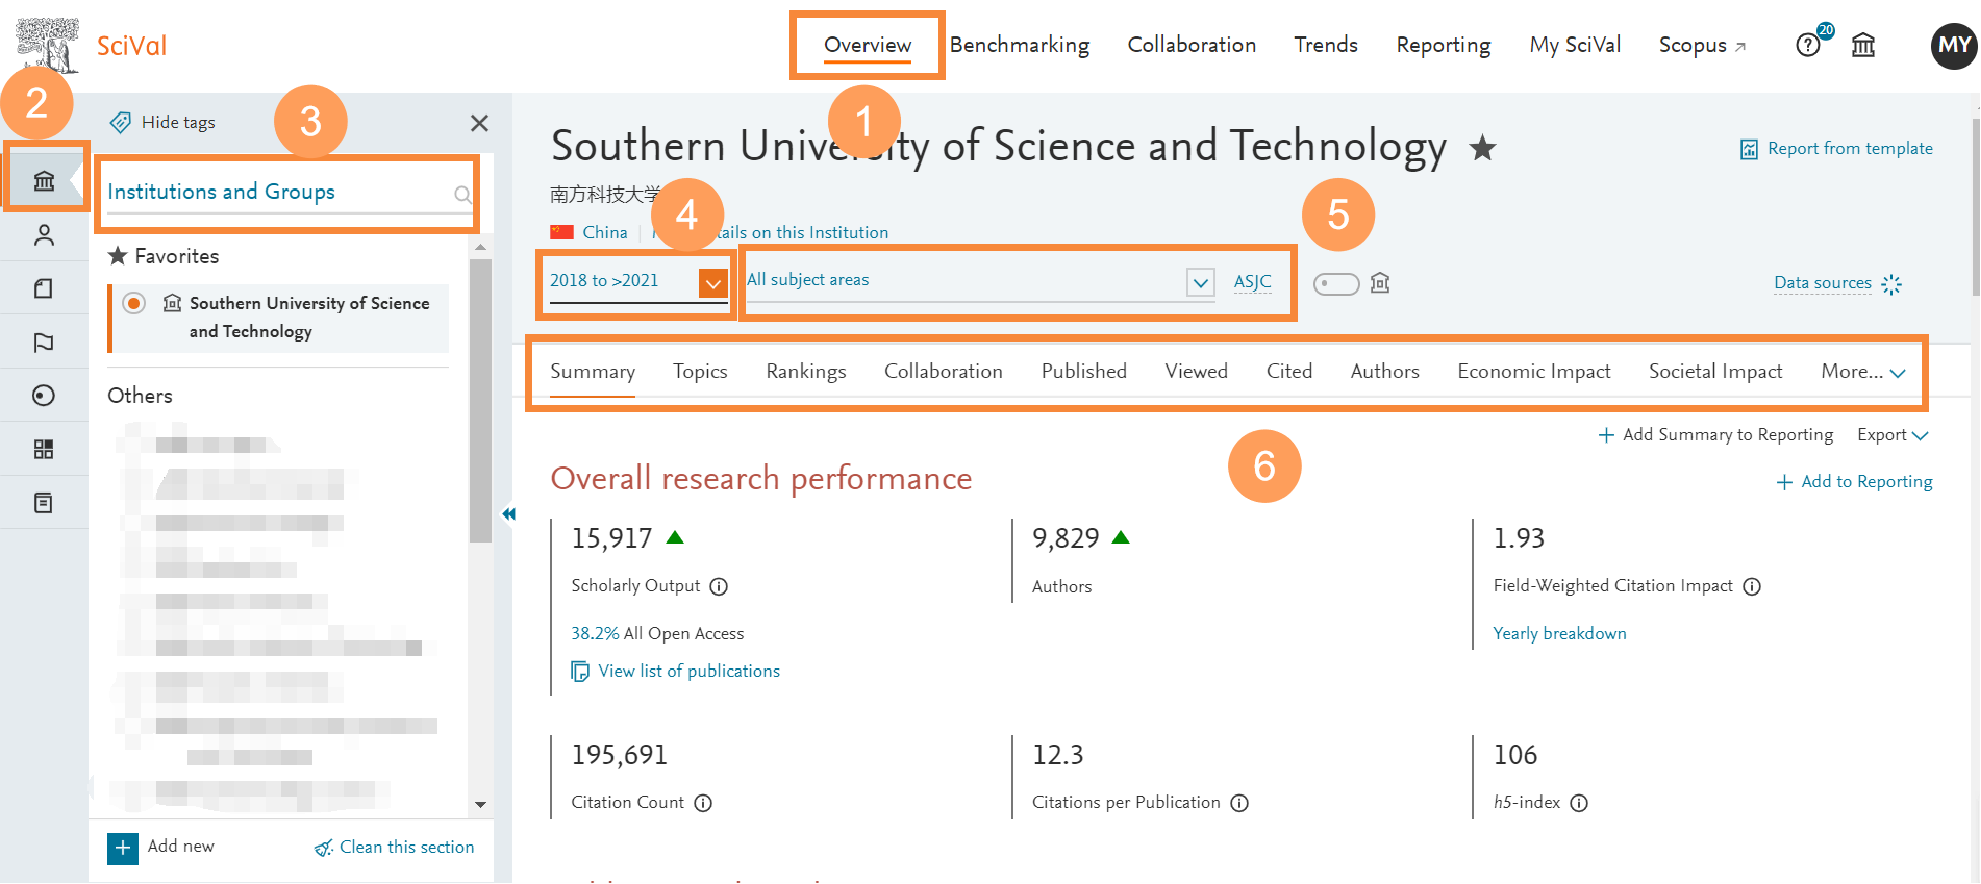Close the entity selection panel
Viewport: 1981px width, 884px height.
pyautogui.click(x=479, y=123)
